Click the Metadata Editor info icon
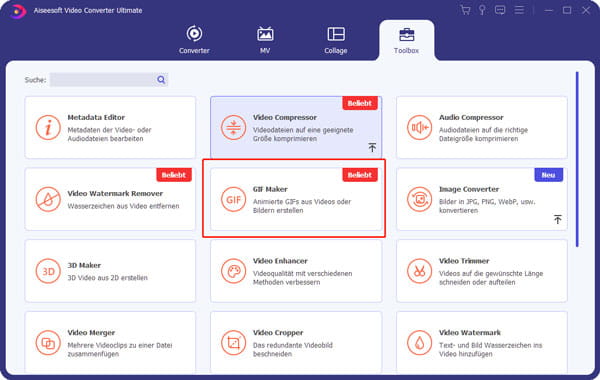The image size is (600, 380). coord(48,127)
